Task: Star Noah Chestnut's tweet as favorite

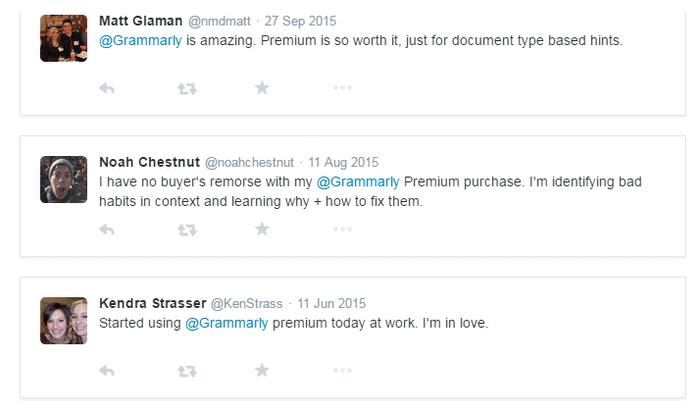Action: tap(262, 230)
